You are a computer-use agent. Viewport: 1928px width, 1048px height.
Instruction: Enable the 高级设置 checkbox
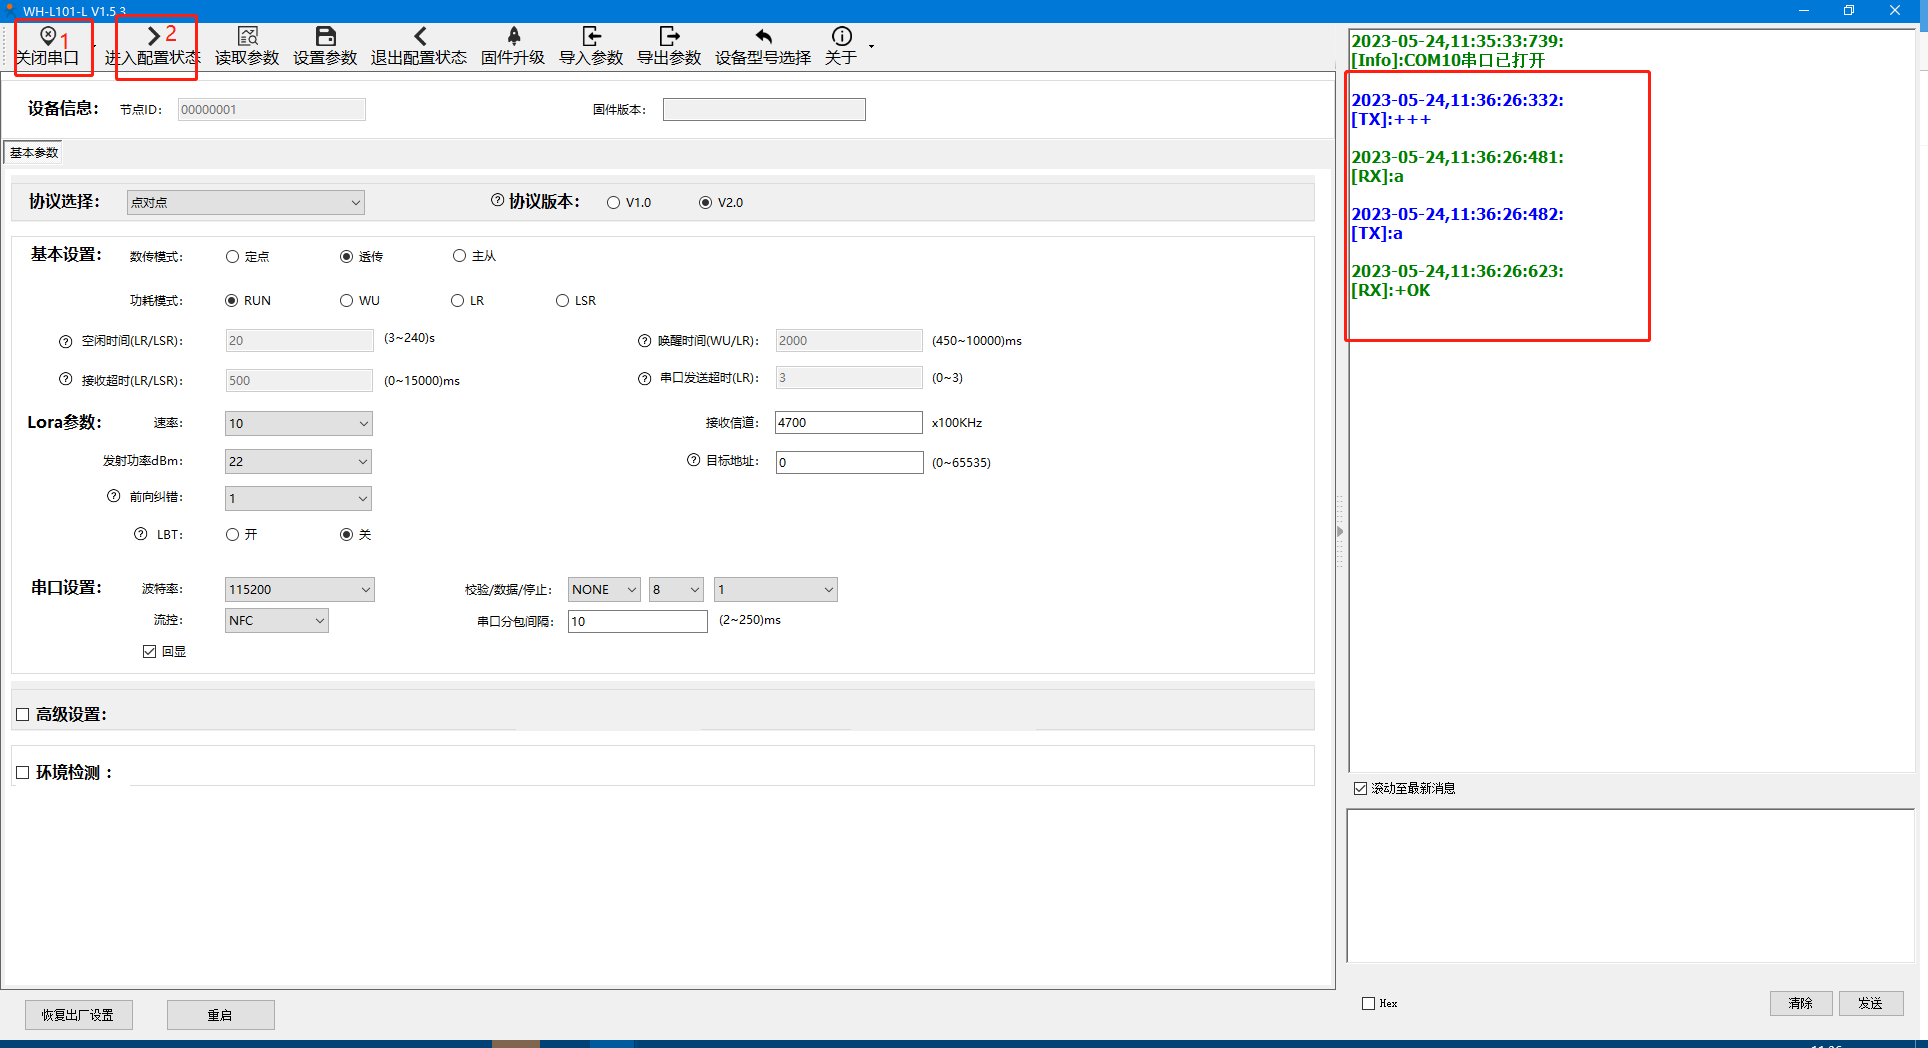tap(23, 715)
